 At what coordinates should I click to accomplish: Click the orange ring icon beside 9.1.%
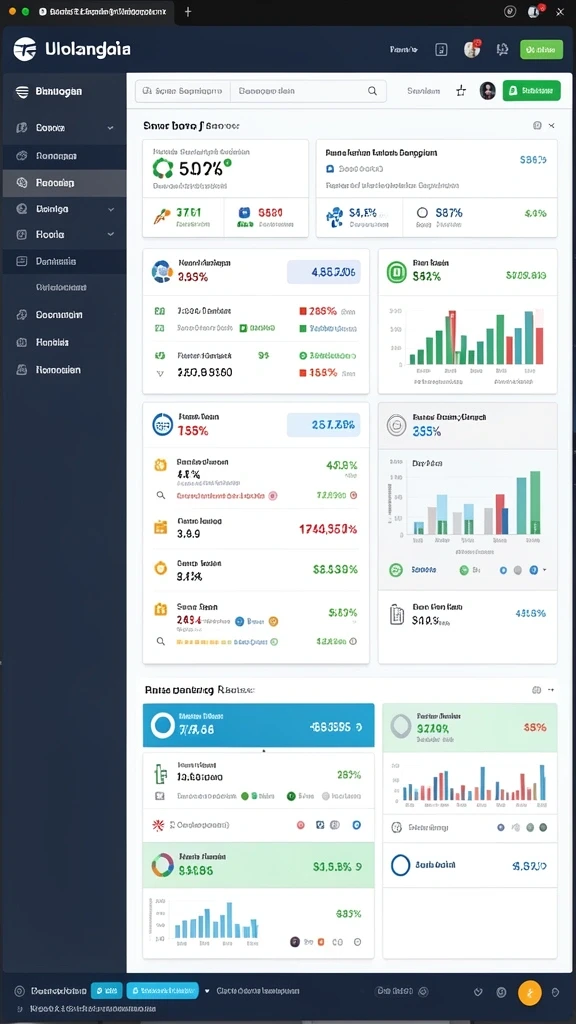pyautogui.click(x=161, y=568)
